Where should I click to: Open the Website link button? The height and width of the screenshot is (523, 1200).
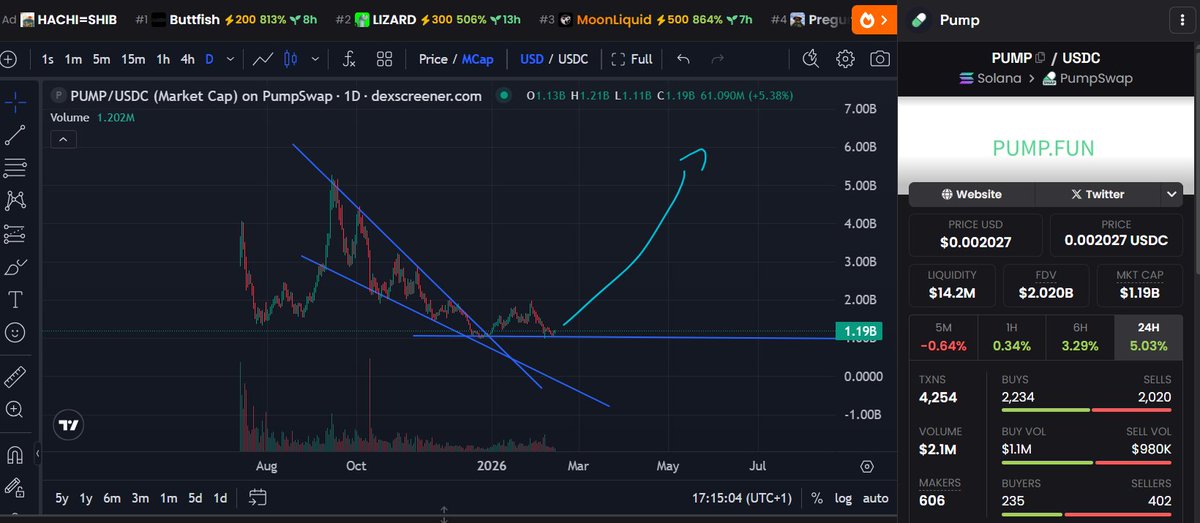971,194
